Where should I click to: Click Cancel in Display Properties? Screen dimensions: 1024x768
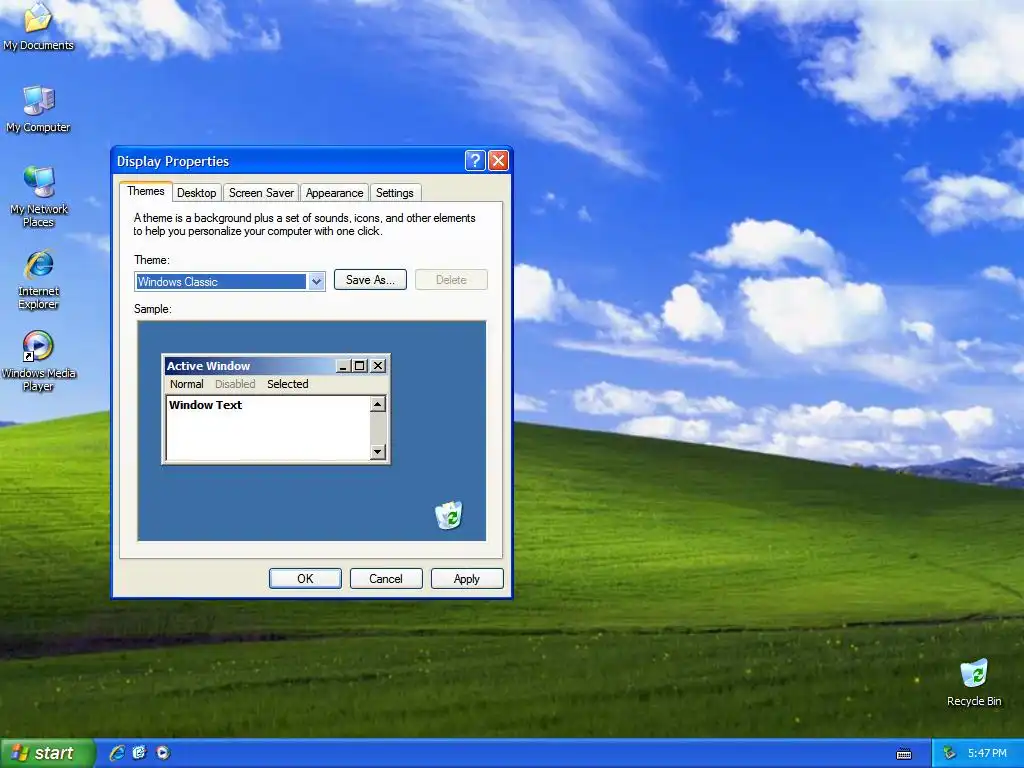point(386,579)
